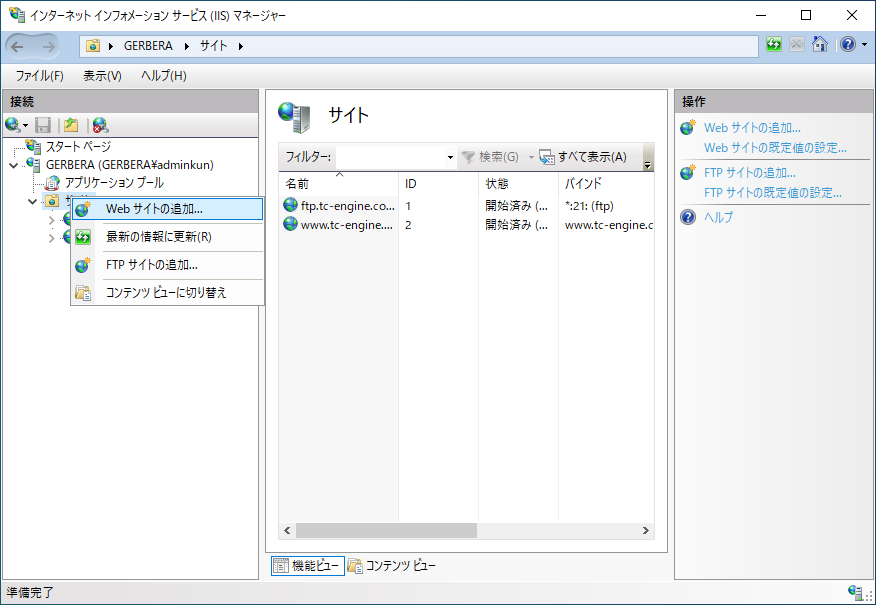Click the GERBERA breadcrumb in address bar
This screenshot has height=605, width=876.
point(148,46)
